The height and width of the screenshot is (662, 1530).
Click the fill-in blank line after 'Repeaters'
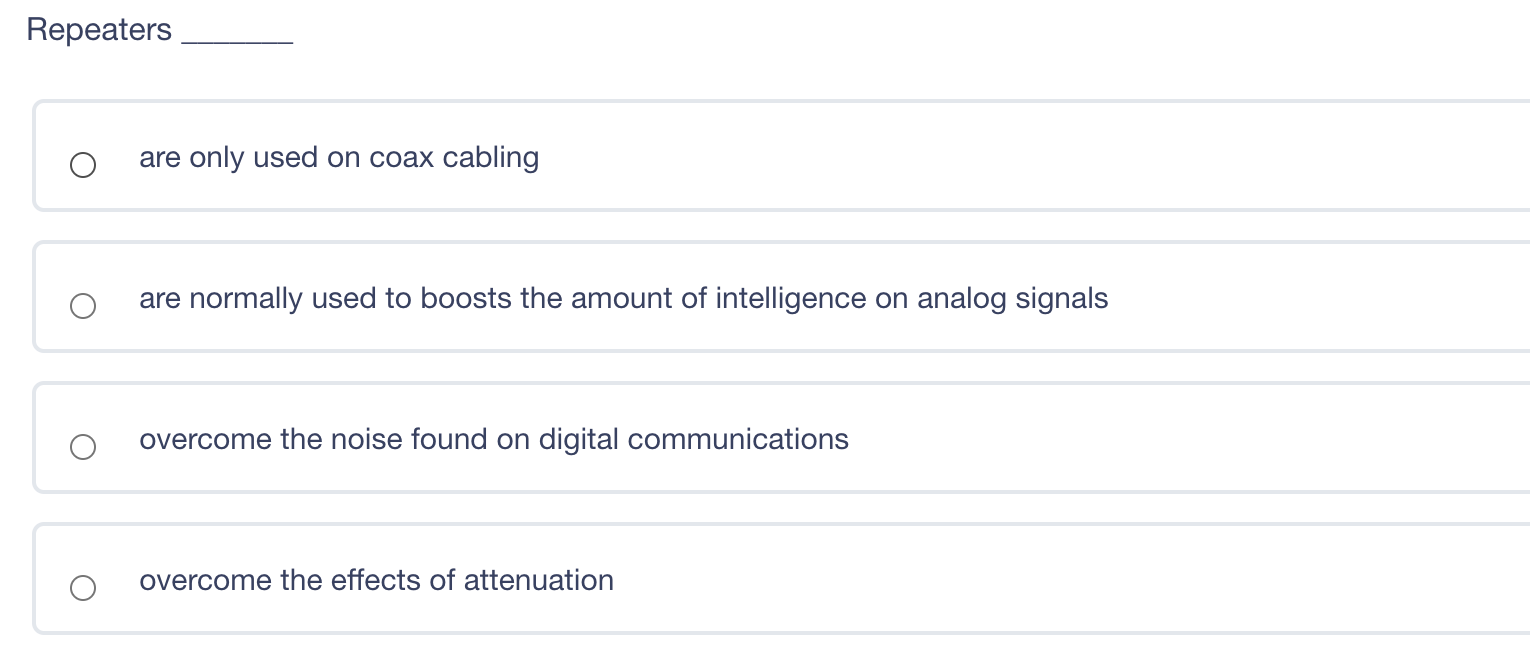pyautogui.click(x=237, y=36)
